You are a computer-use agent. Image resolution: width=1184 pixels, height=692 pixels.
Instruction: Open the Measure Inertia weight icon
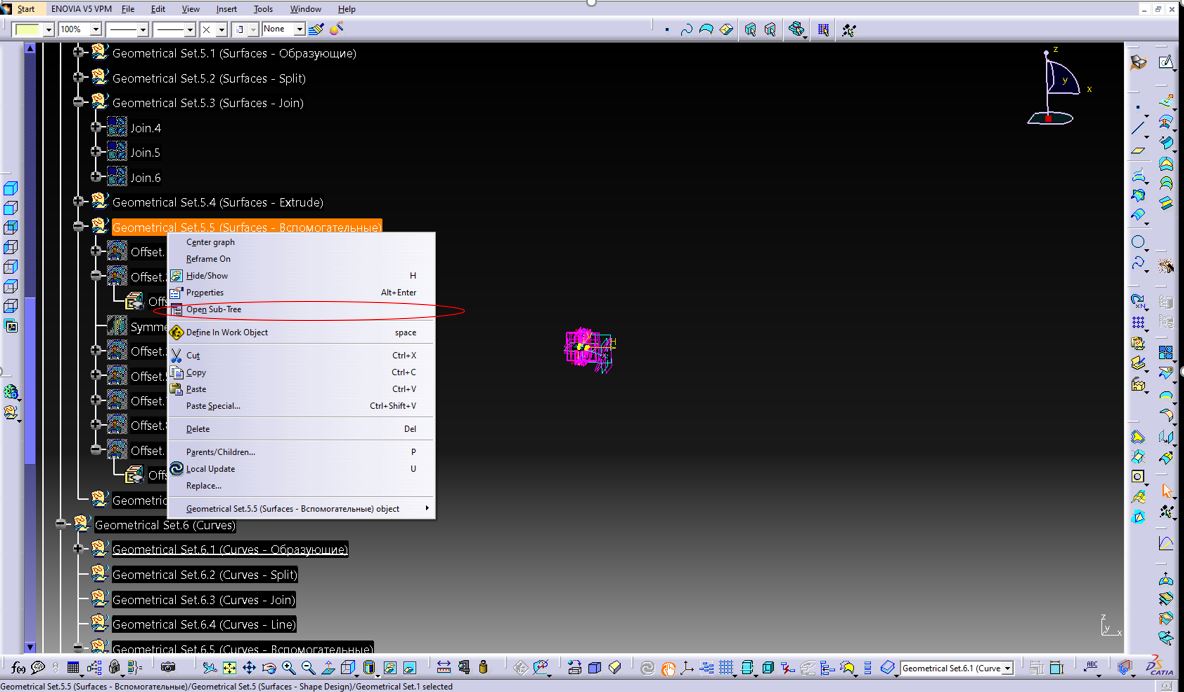[x=483, y=668]
